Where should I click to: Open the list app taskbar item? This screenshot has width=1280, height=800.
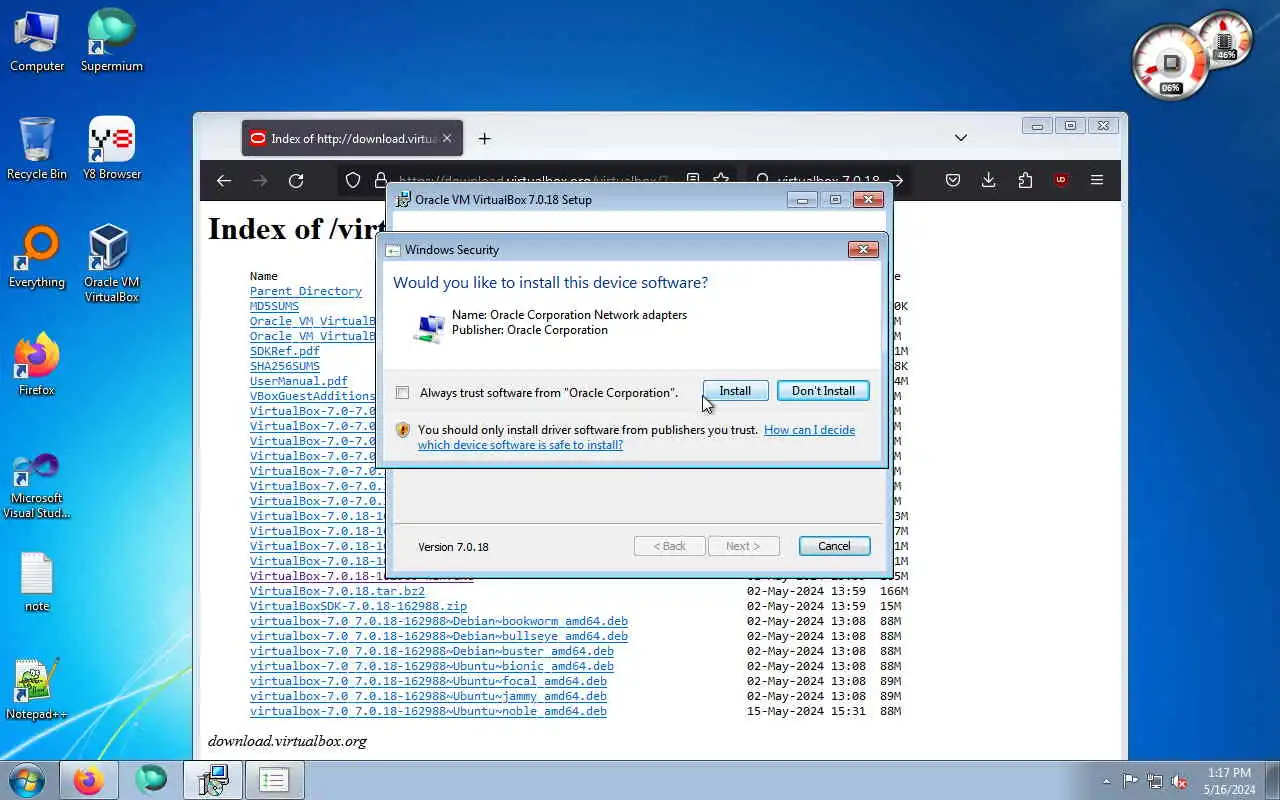pos(274,780)
